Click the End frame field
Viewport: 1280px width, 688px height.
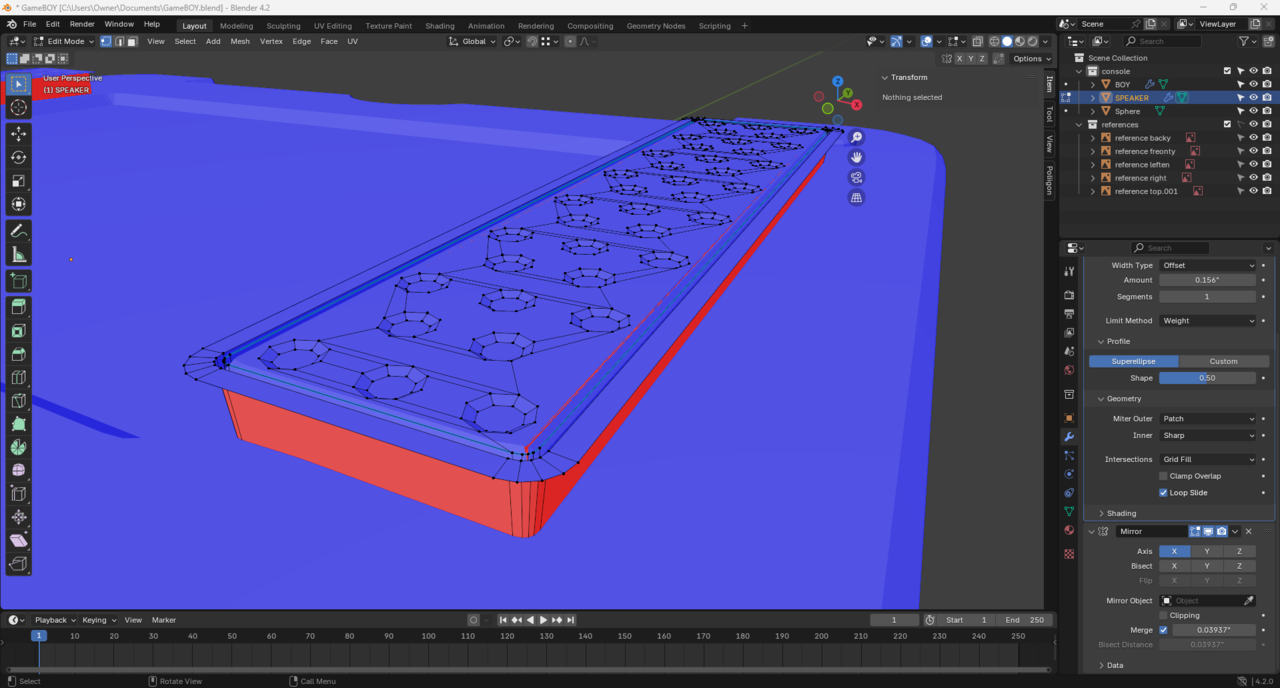click(x=1025, y=620)
